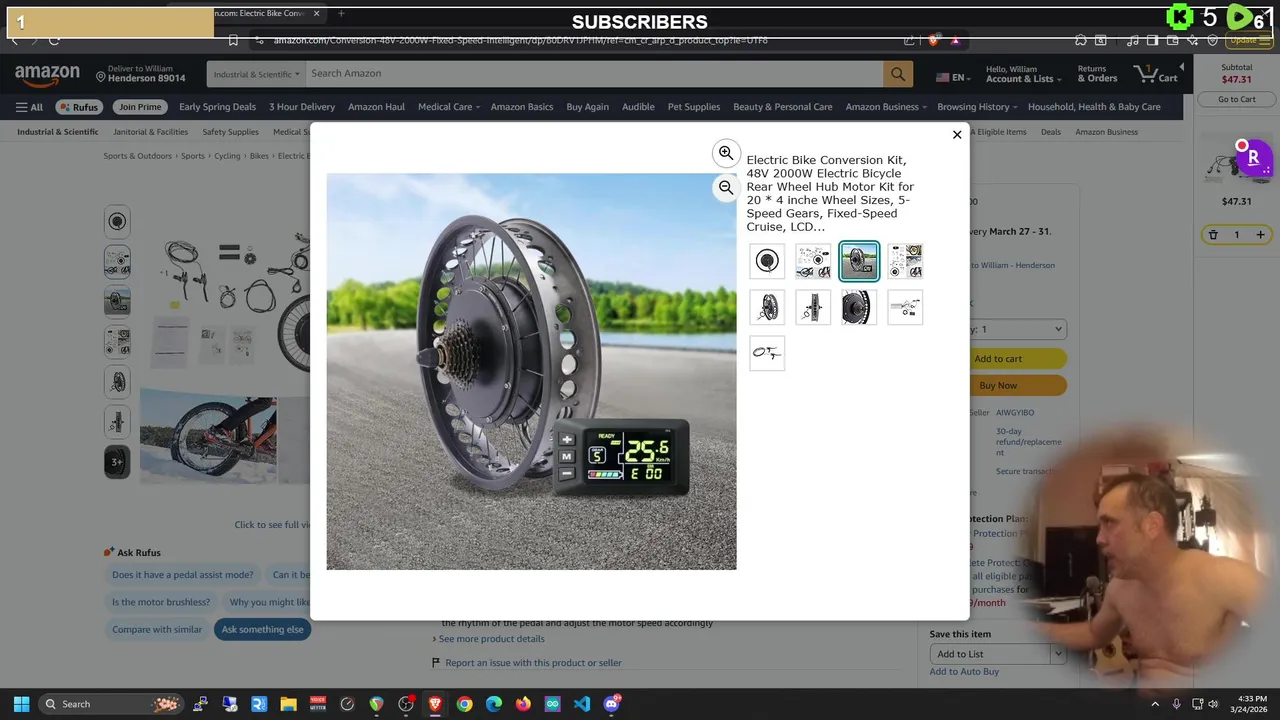Expand the Medical Care dropdown
The image size is (1280, 720).
coord(448,107)
